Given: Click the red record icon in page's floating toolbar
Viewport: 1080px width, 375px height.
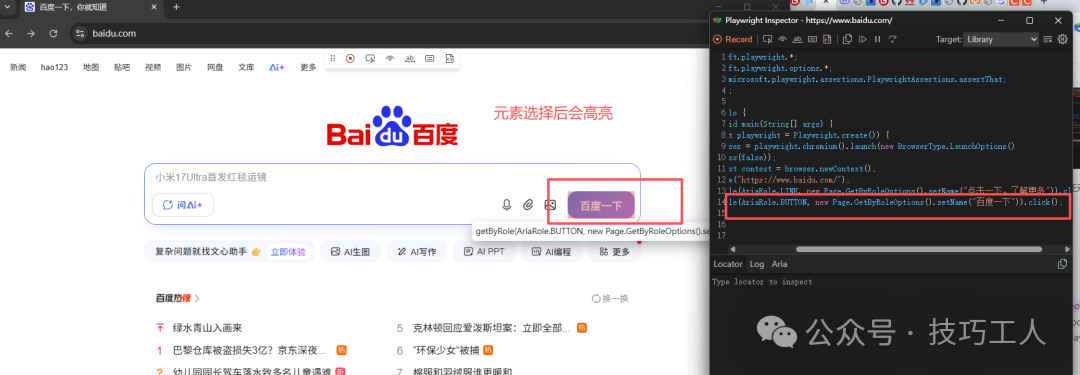Looking at the screenshot, I should (x=350, y=59).
